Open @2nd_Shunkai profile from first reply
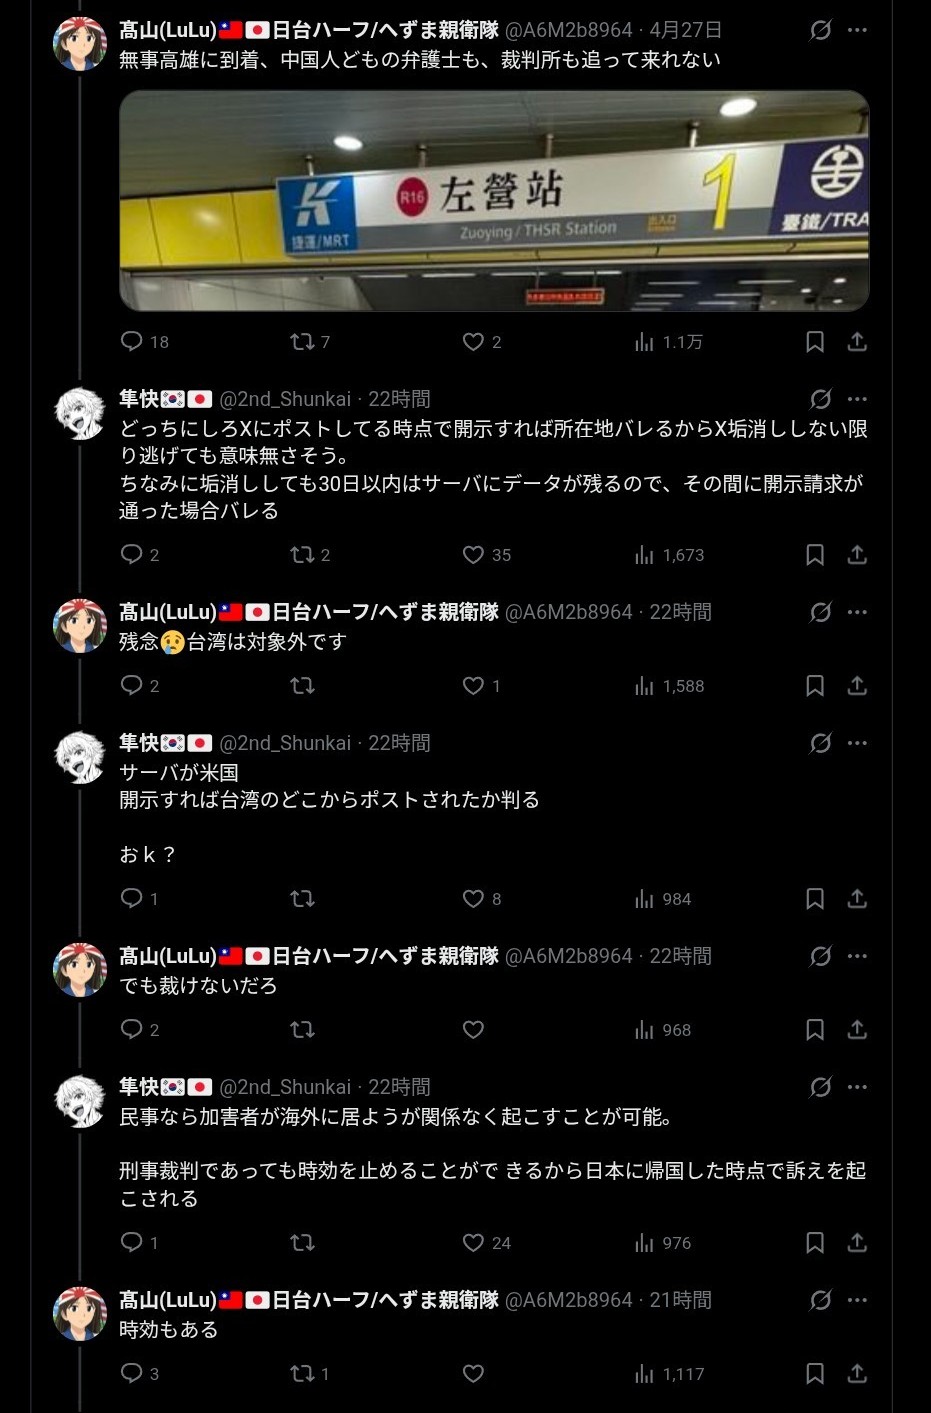 (285, 399)
